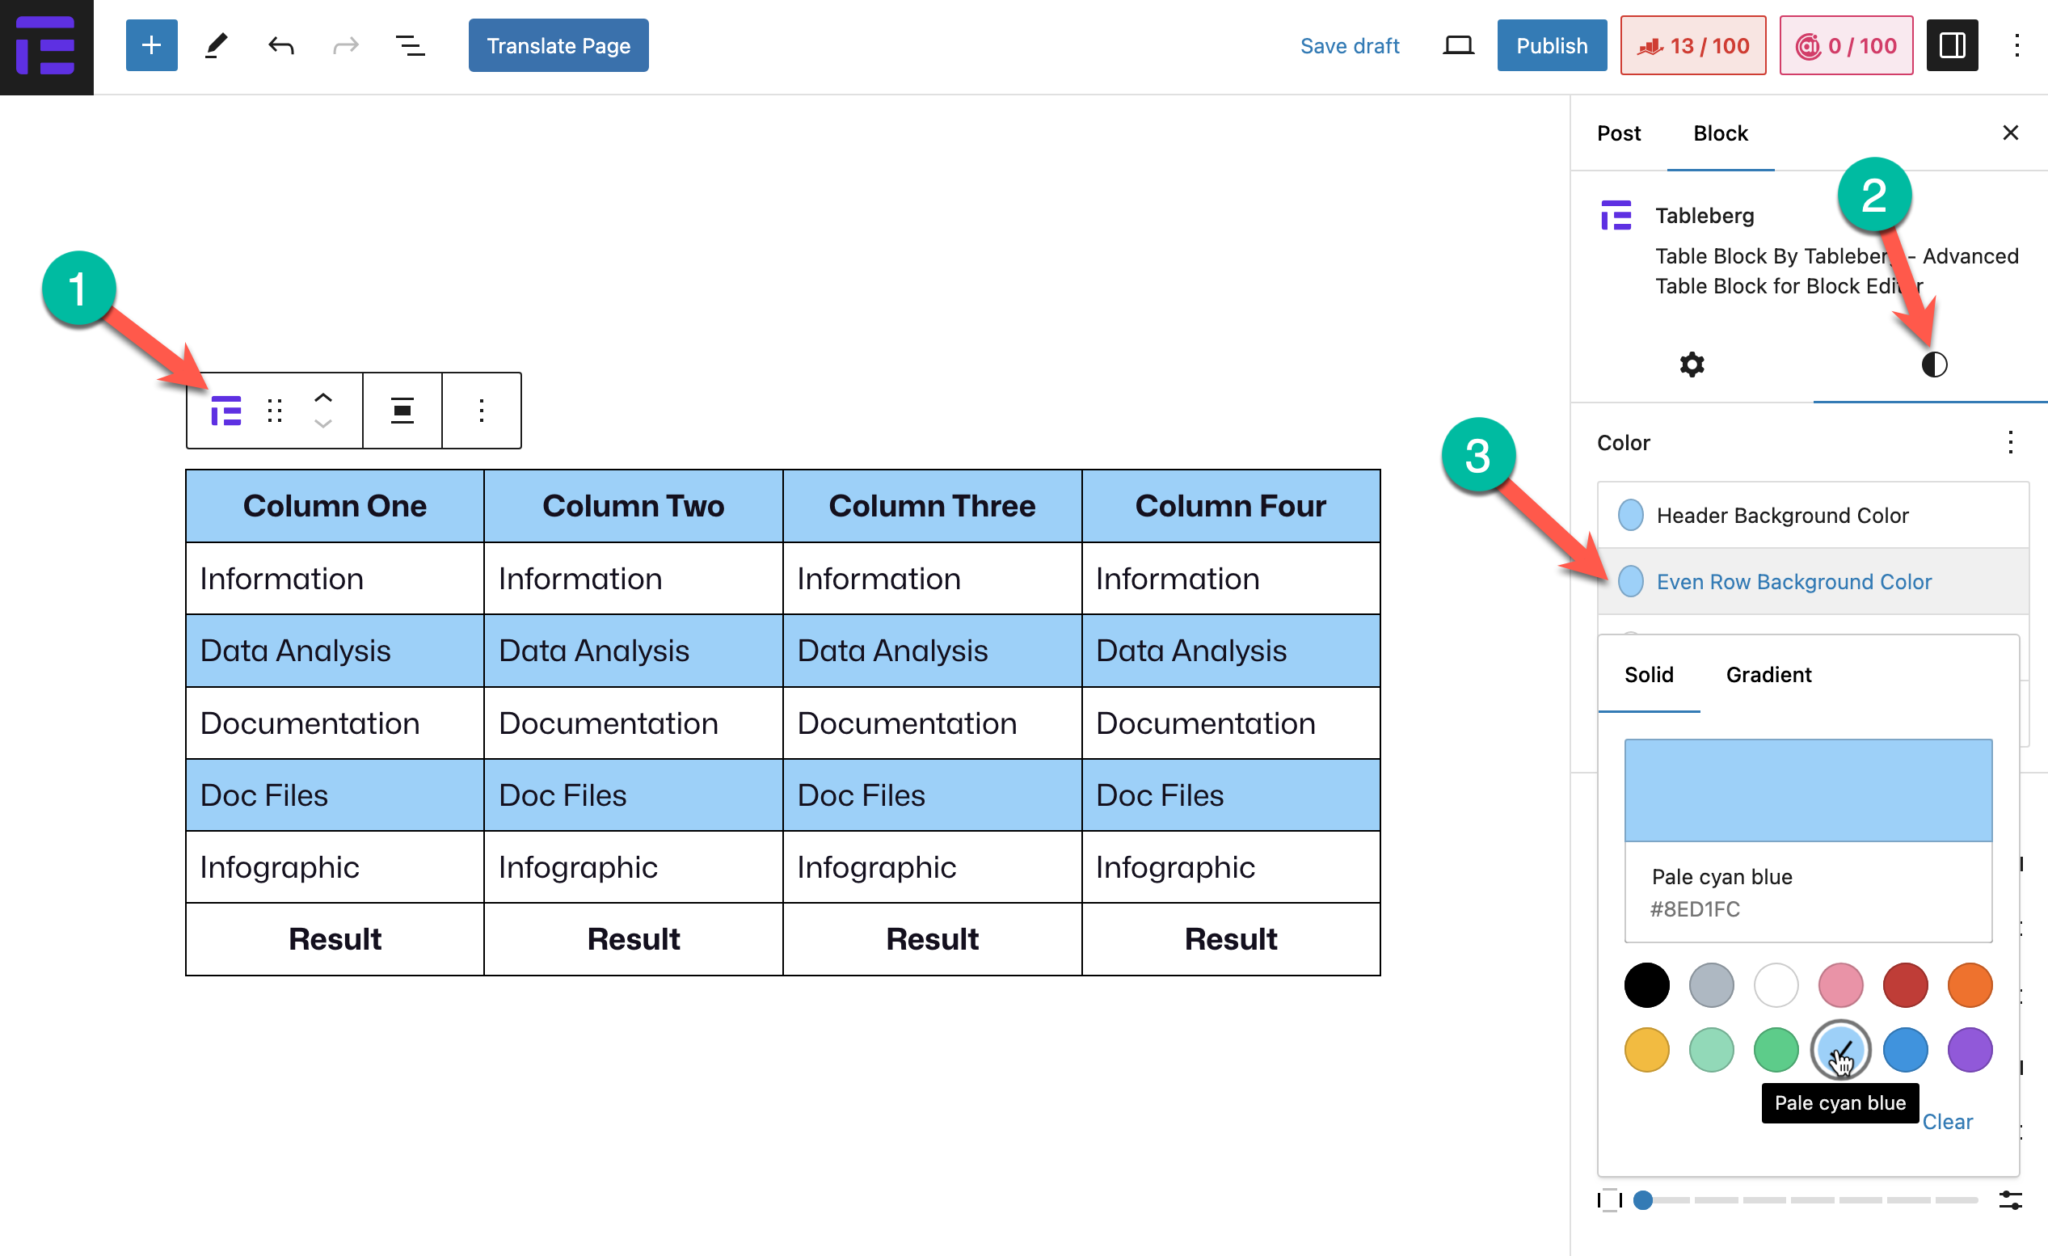Select the edit pencil tool icon

216,46
